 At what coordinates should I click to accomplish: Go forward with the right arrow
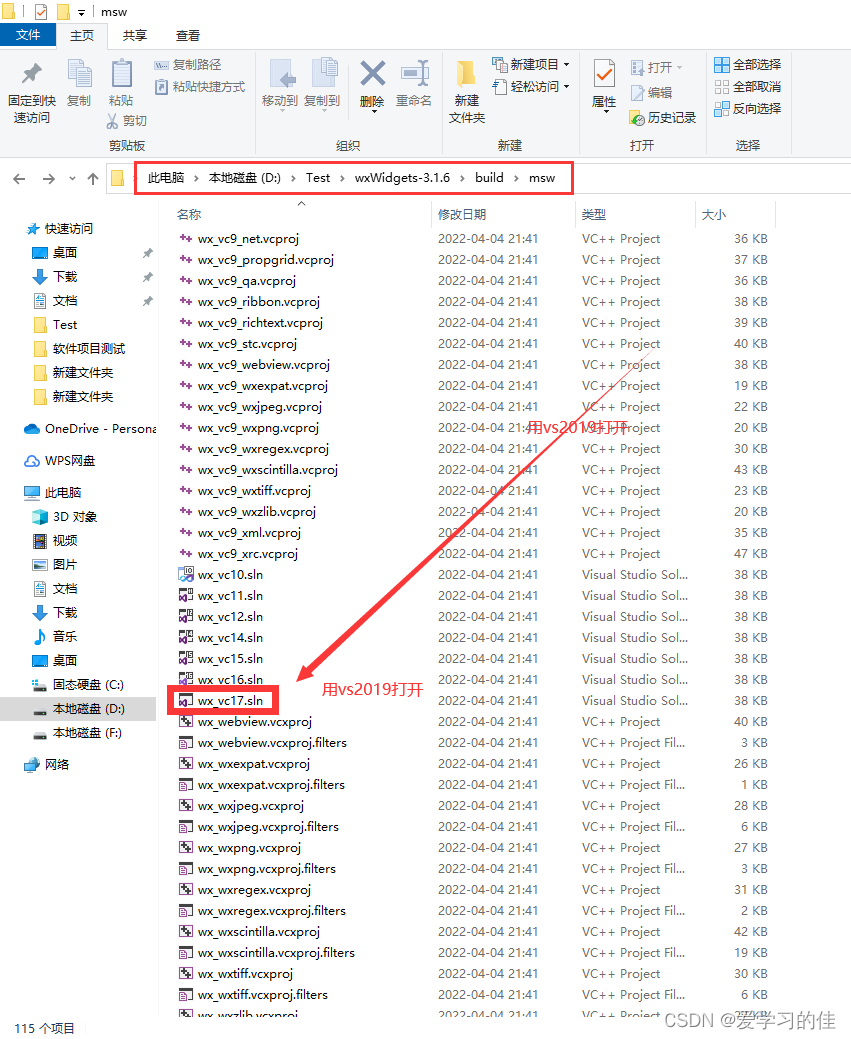[48, 178]
